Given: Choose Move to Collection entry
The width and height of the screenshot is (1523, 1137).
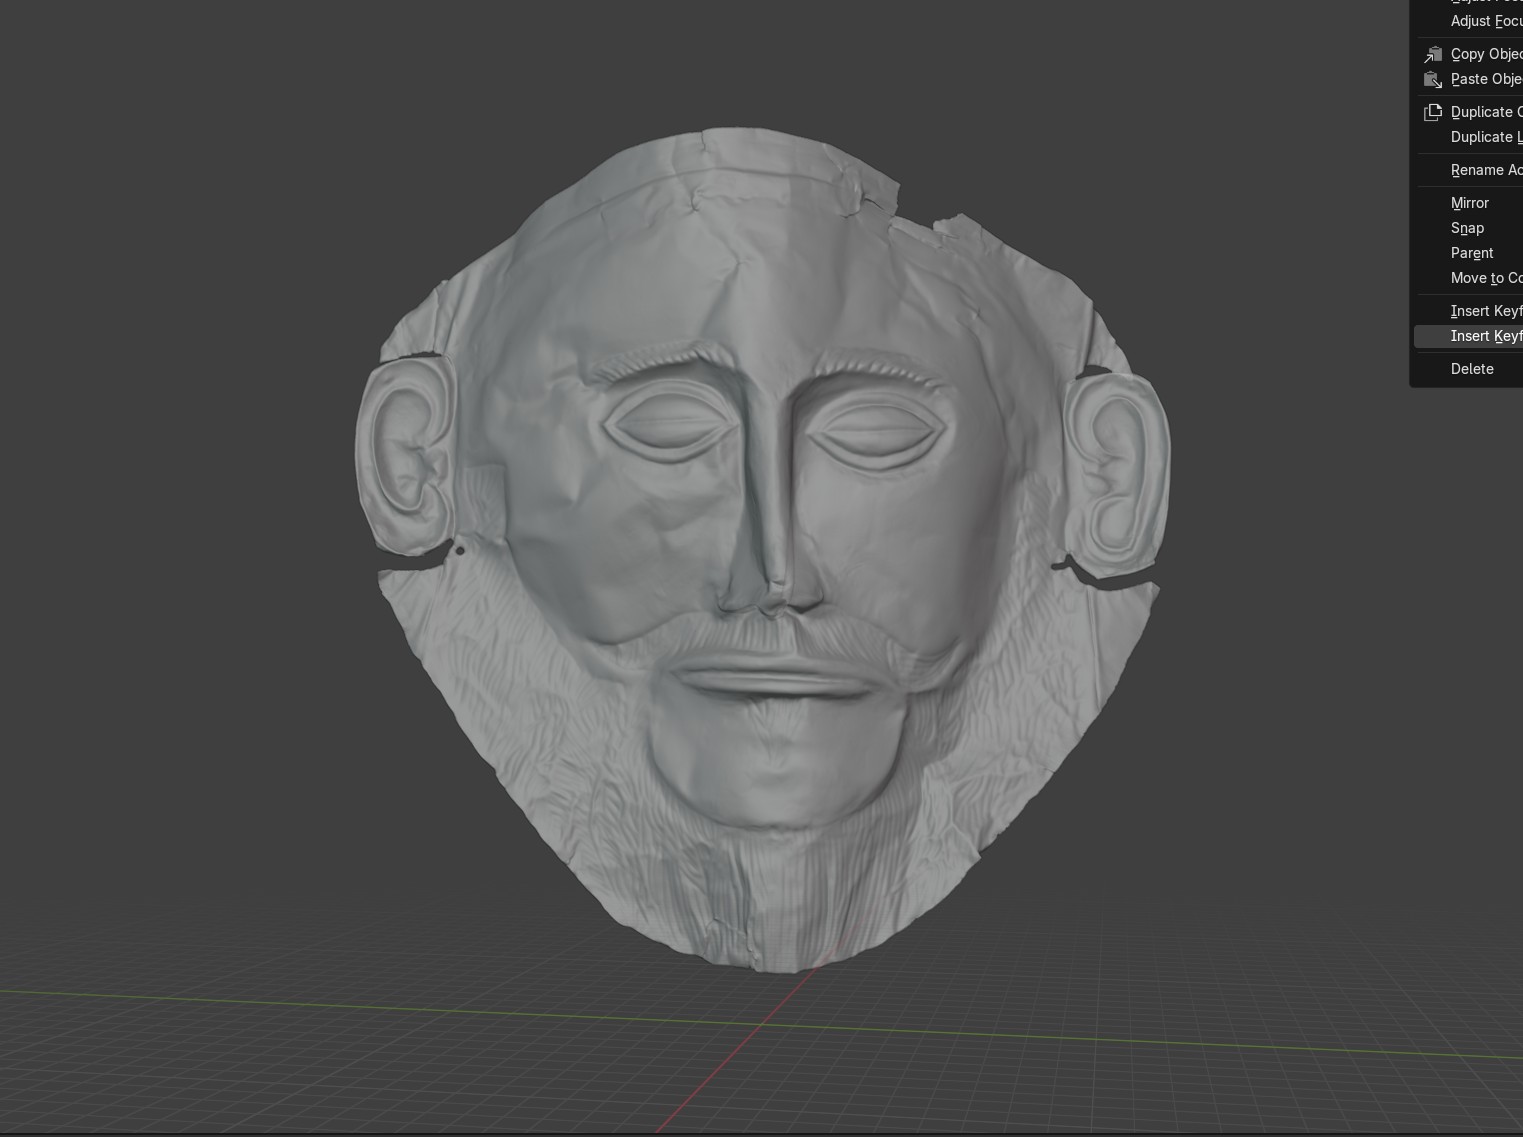Looking at the screenshot, I should coord(1486,278).
